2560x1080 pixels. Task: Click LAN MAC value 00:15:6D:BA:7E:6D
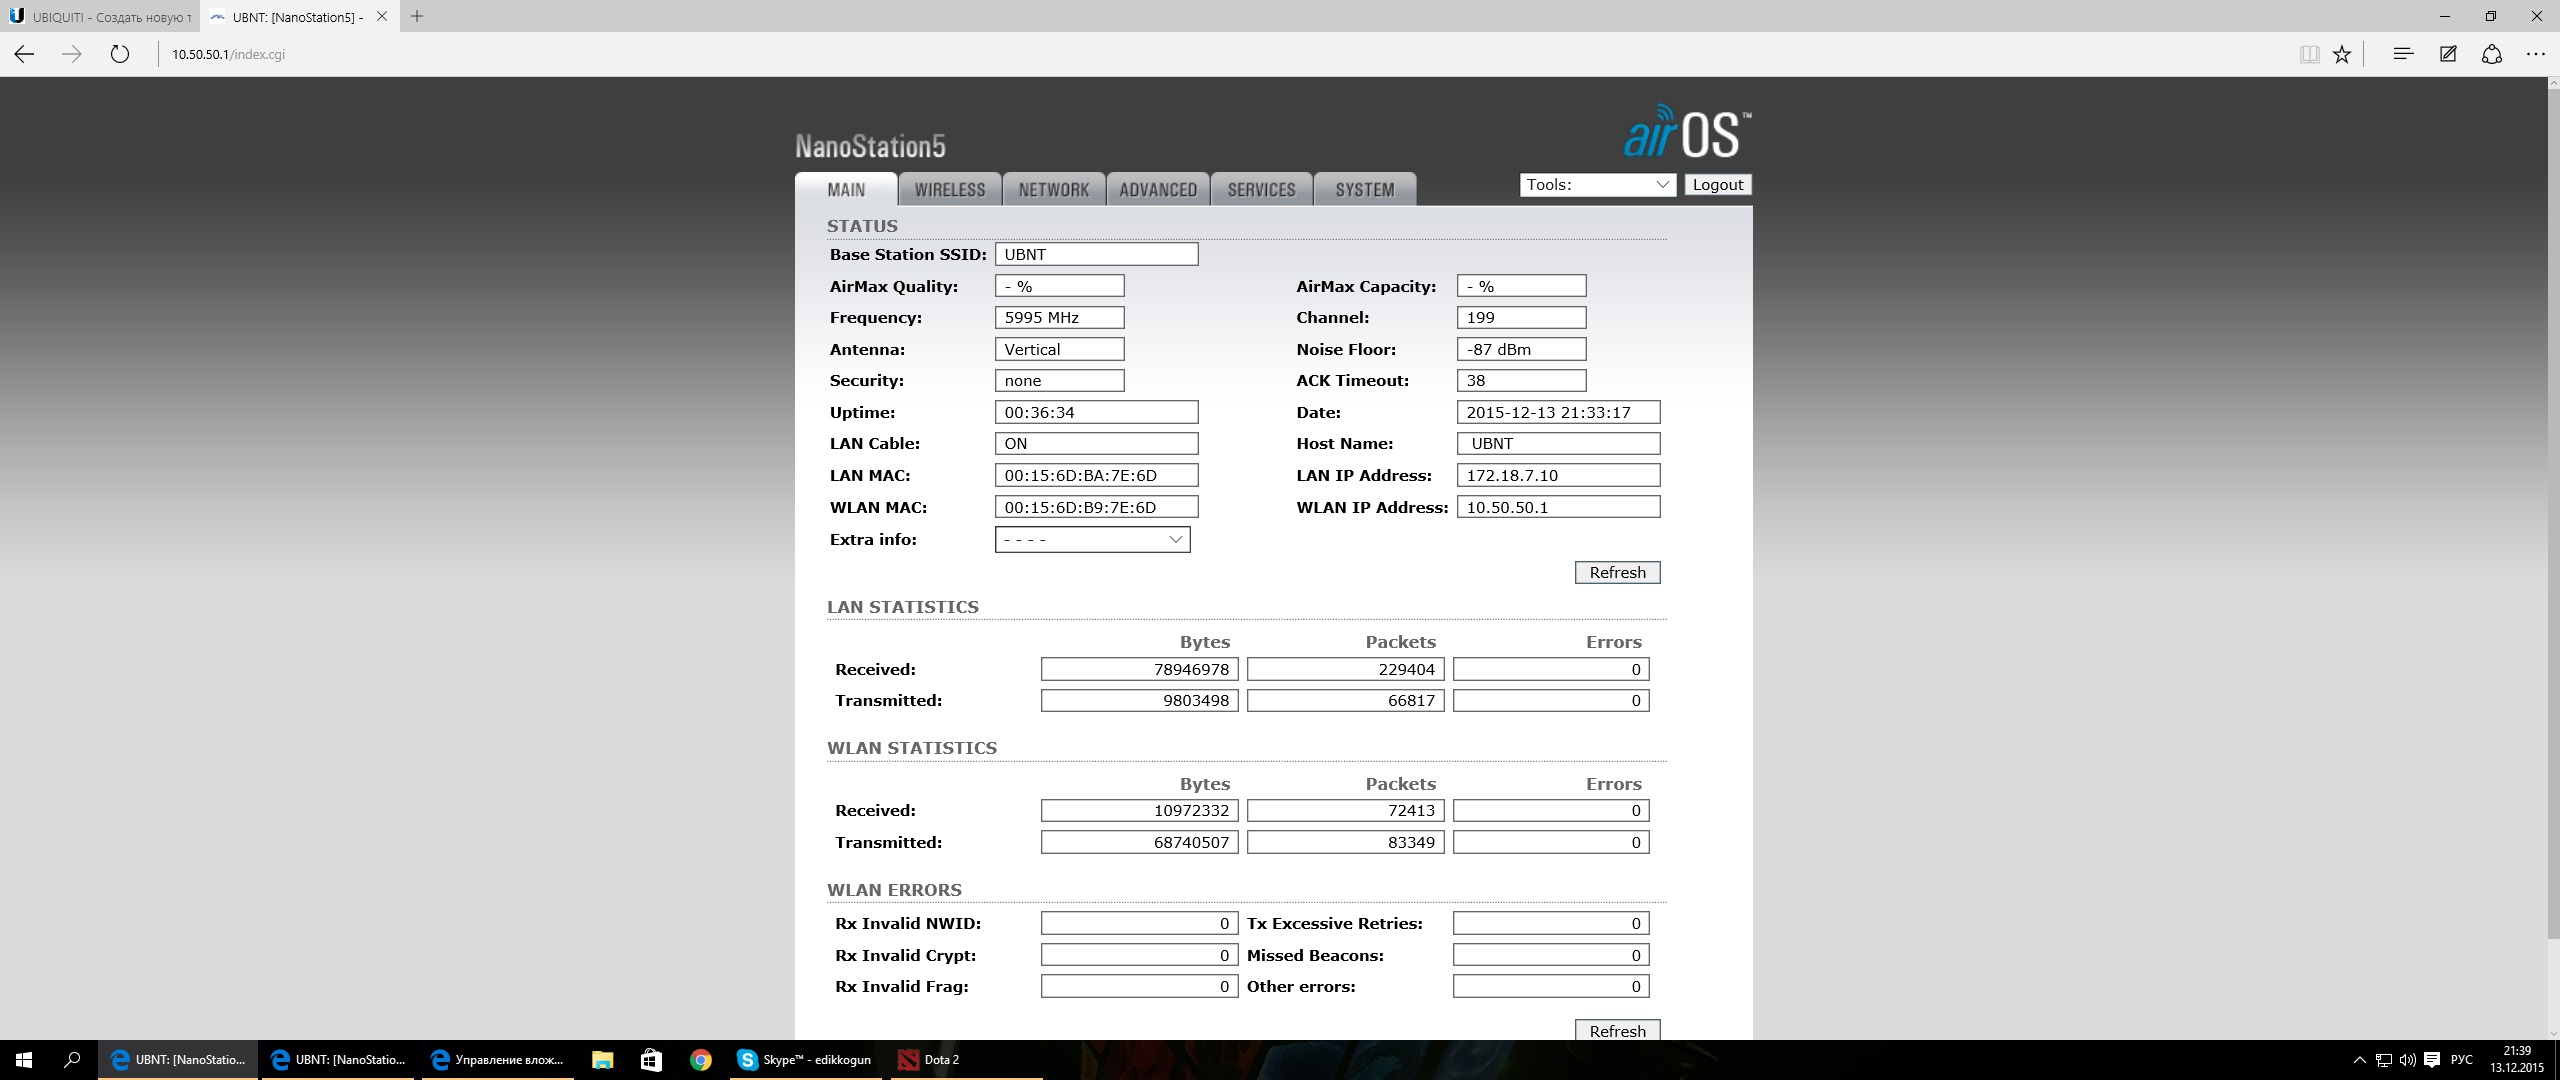tap(1097, 475)
